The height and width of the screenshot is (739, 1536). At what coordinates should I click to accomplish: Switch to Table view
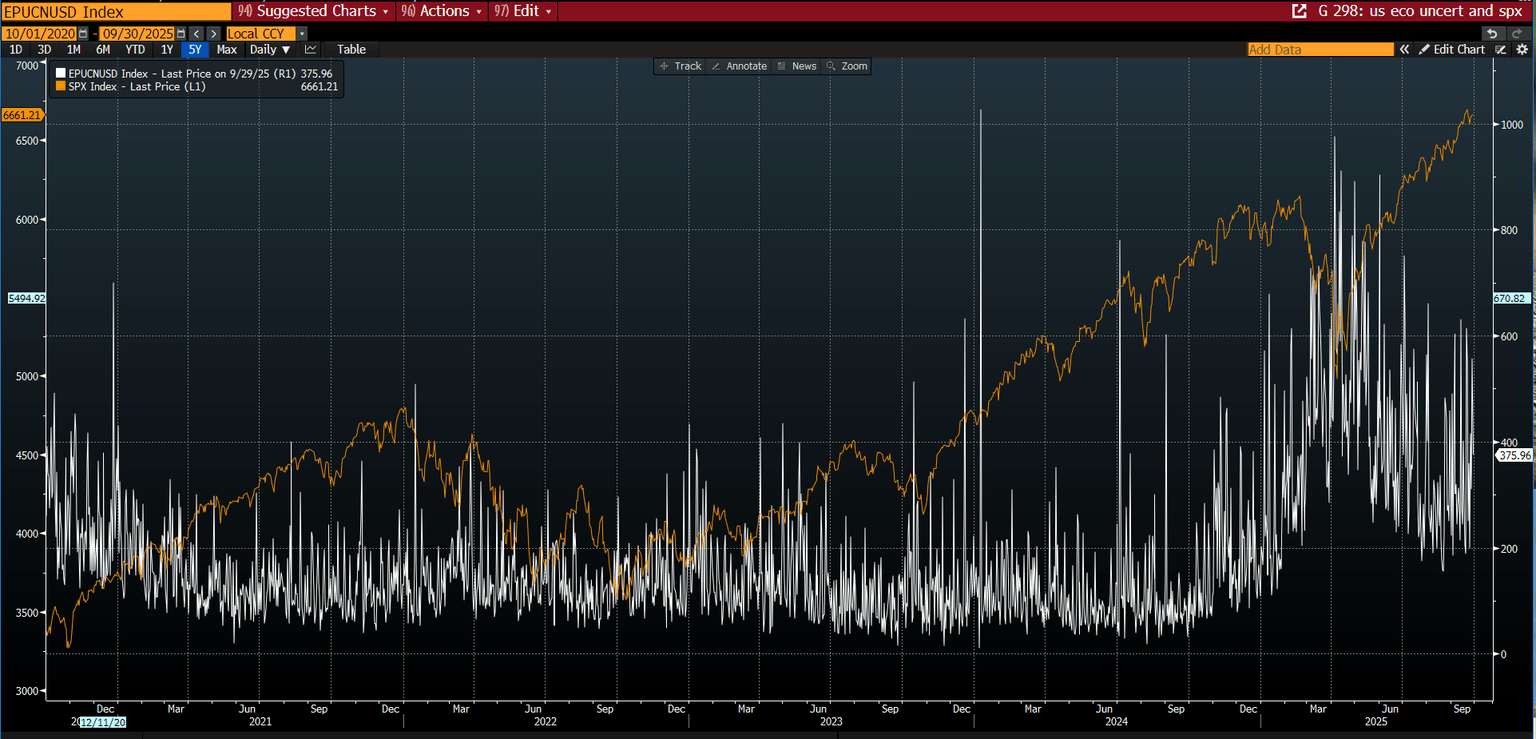point(351,49)
